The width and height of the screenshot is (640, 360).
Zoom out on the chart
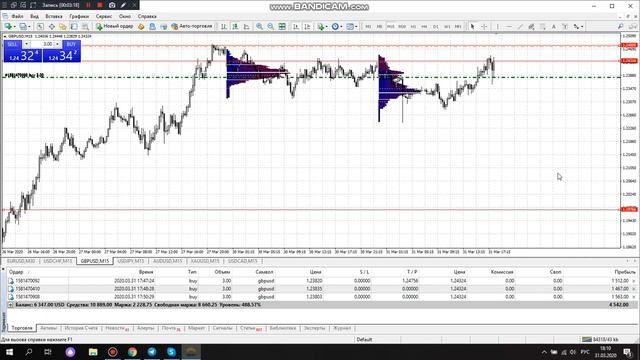pos(271,27)
